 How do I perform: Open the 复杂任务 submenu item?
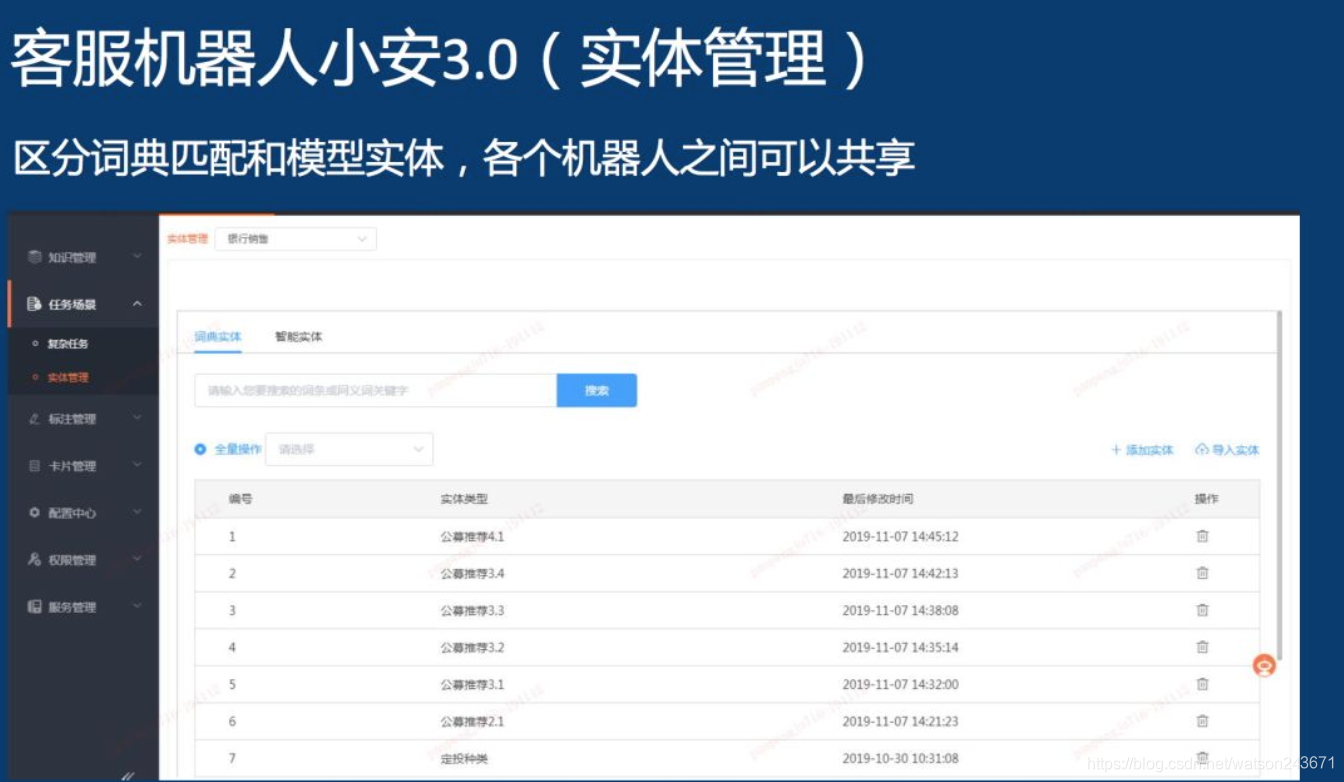click(x=68, y=344)
